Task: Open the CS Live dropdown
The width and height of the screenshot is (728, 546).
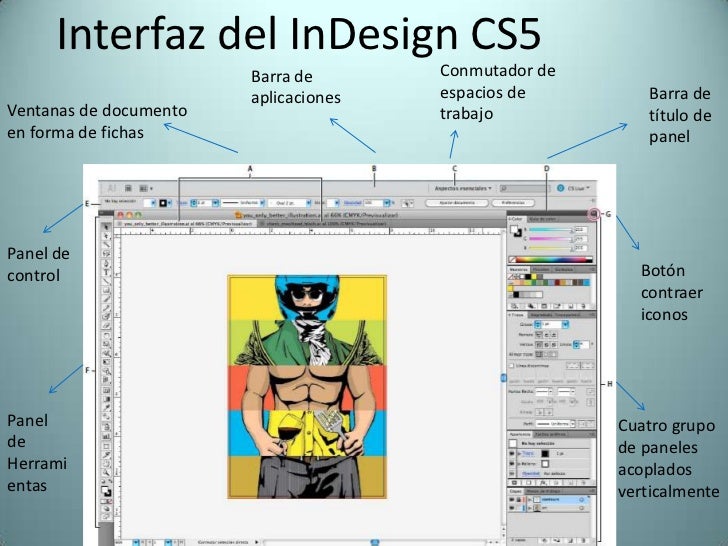Action: click(x=578, y=188)
